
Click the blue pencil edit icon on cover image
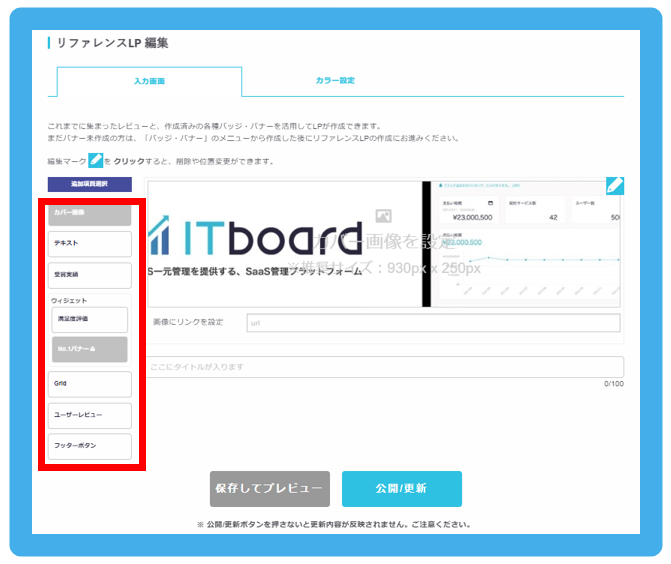point(614,186)
